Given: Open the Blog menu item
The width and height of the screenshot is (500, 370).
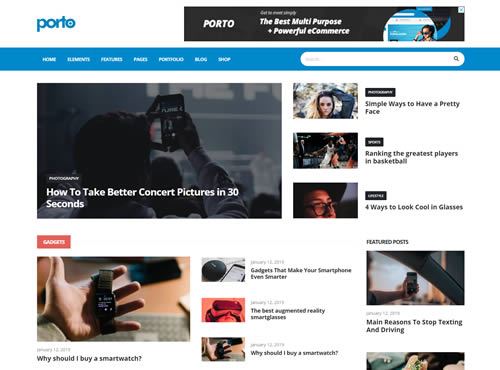Looking at the screenshot, I should point(201,59).
